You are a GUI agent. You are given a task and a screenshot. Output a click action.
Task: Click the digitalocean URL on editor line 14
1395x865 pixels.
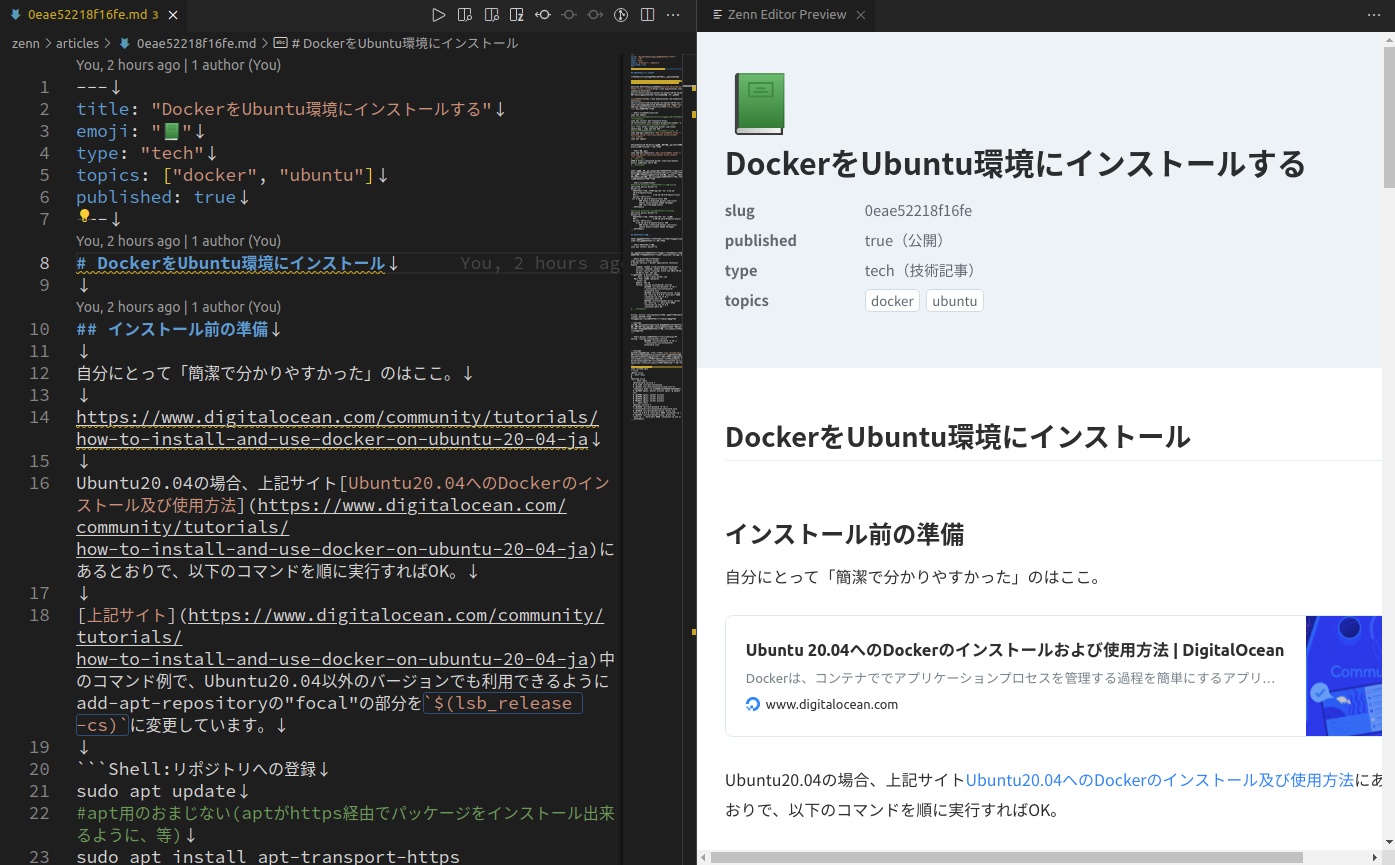click(x=337, y=428)
